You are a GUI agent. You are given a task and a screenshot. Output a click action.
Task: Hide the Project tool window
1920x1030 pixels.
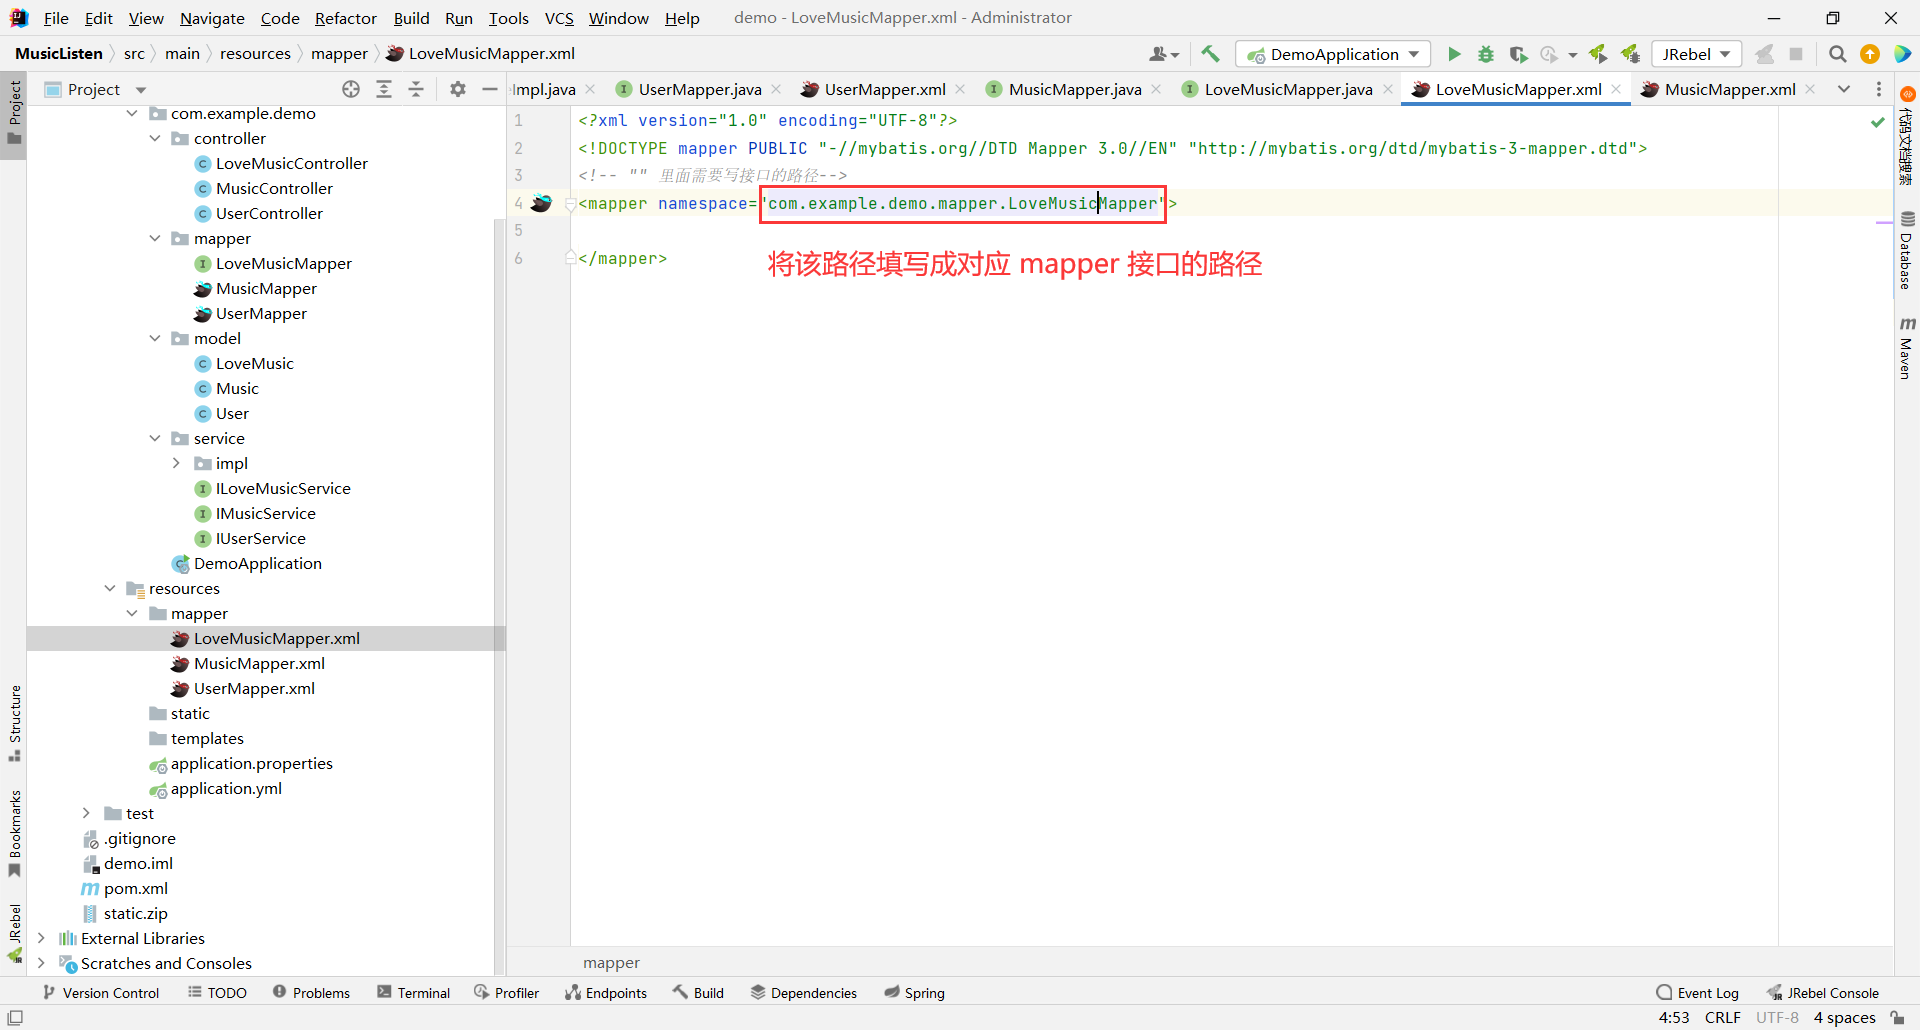coord(489,89)
